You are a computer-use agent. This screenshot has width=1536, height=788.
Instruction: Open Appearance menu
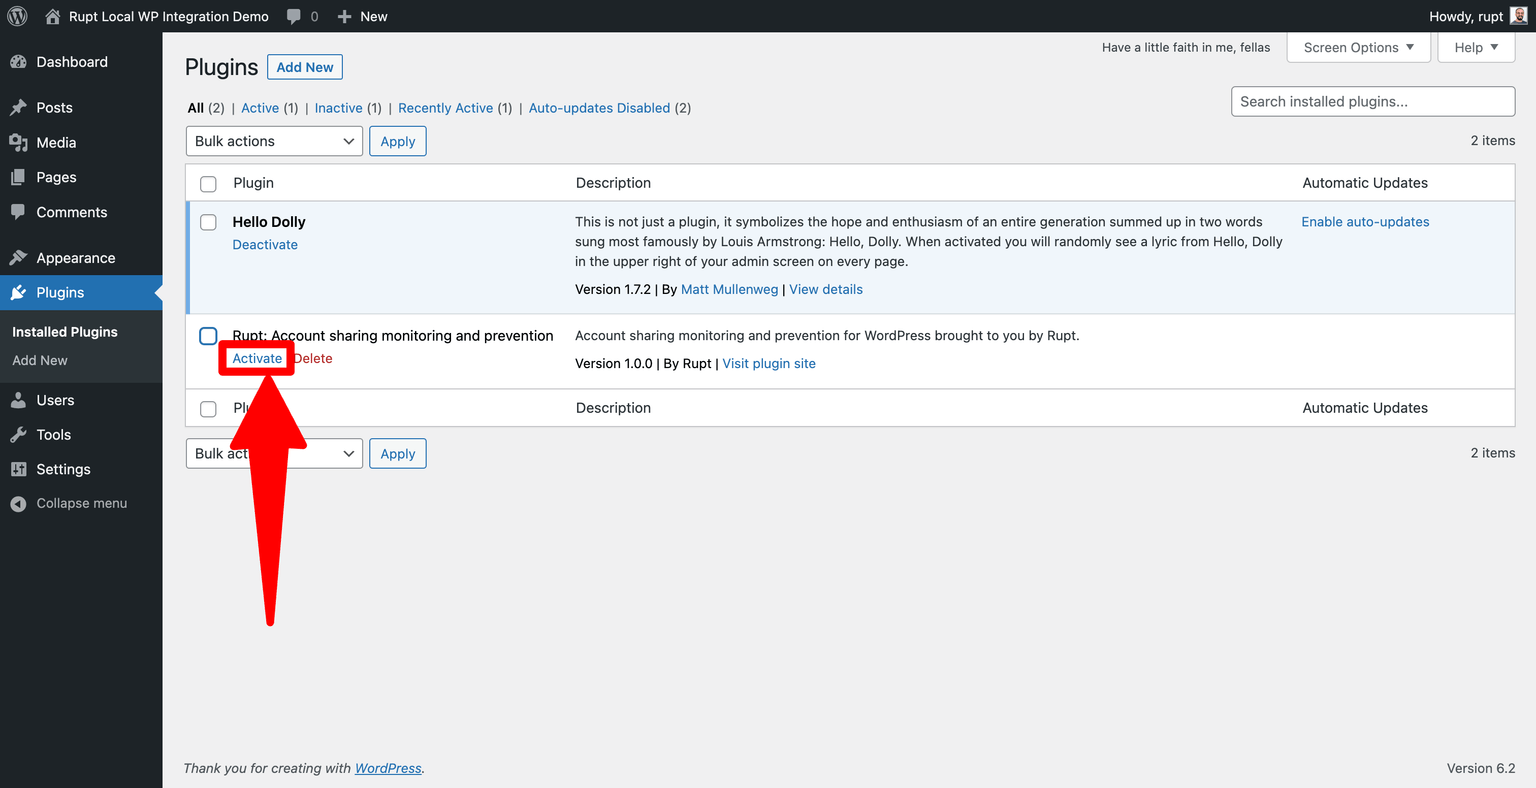pyautogui.click(x=81, y=258)
